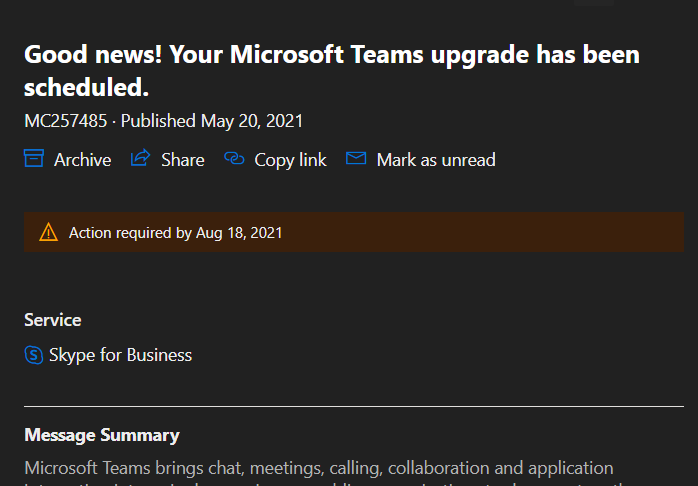The height and width of the screenshot is (486, 698).
Task: Click the 'Microsoft Teams brings chat' summary paragraph
Action: [x=318, y=468]
